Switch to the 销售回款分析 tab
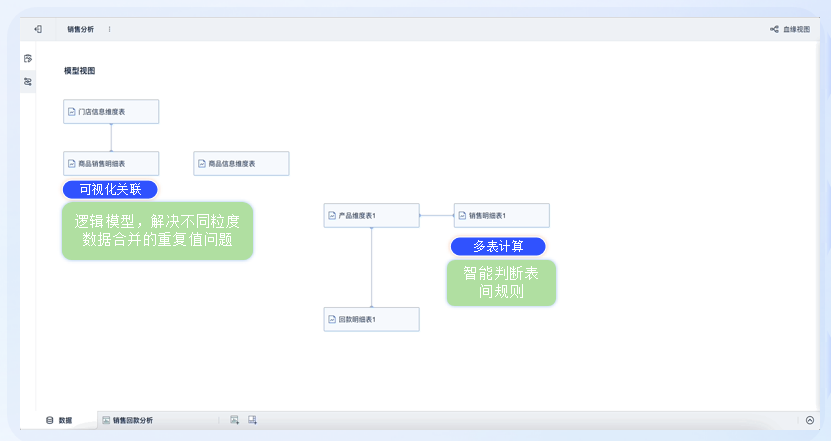831x441 pixels. 127,420
